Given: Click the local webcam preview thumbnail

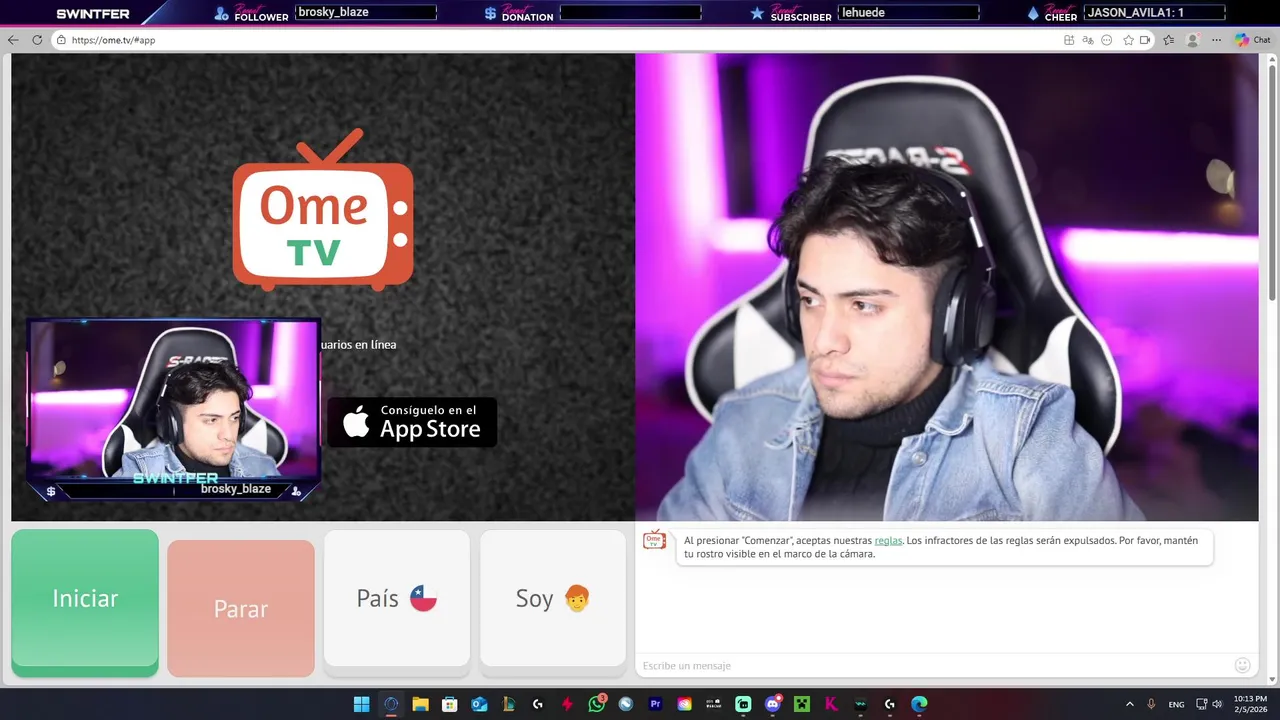Looking at the screenshot, I should point(173,409).
